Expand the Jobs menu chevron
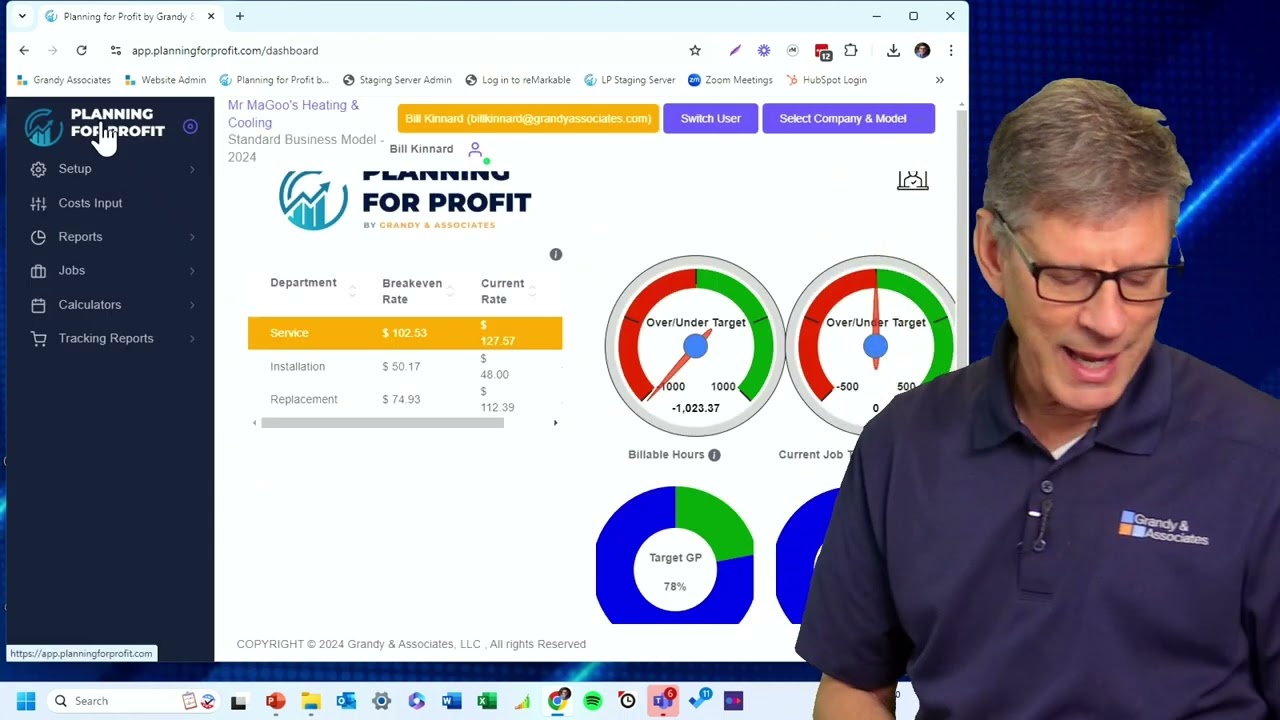The height and width of the screenshot is (720, 1280). click(x=192, y=271)
